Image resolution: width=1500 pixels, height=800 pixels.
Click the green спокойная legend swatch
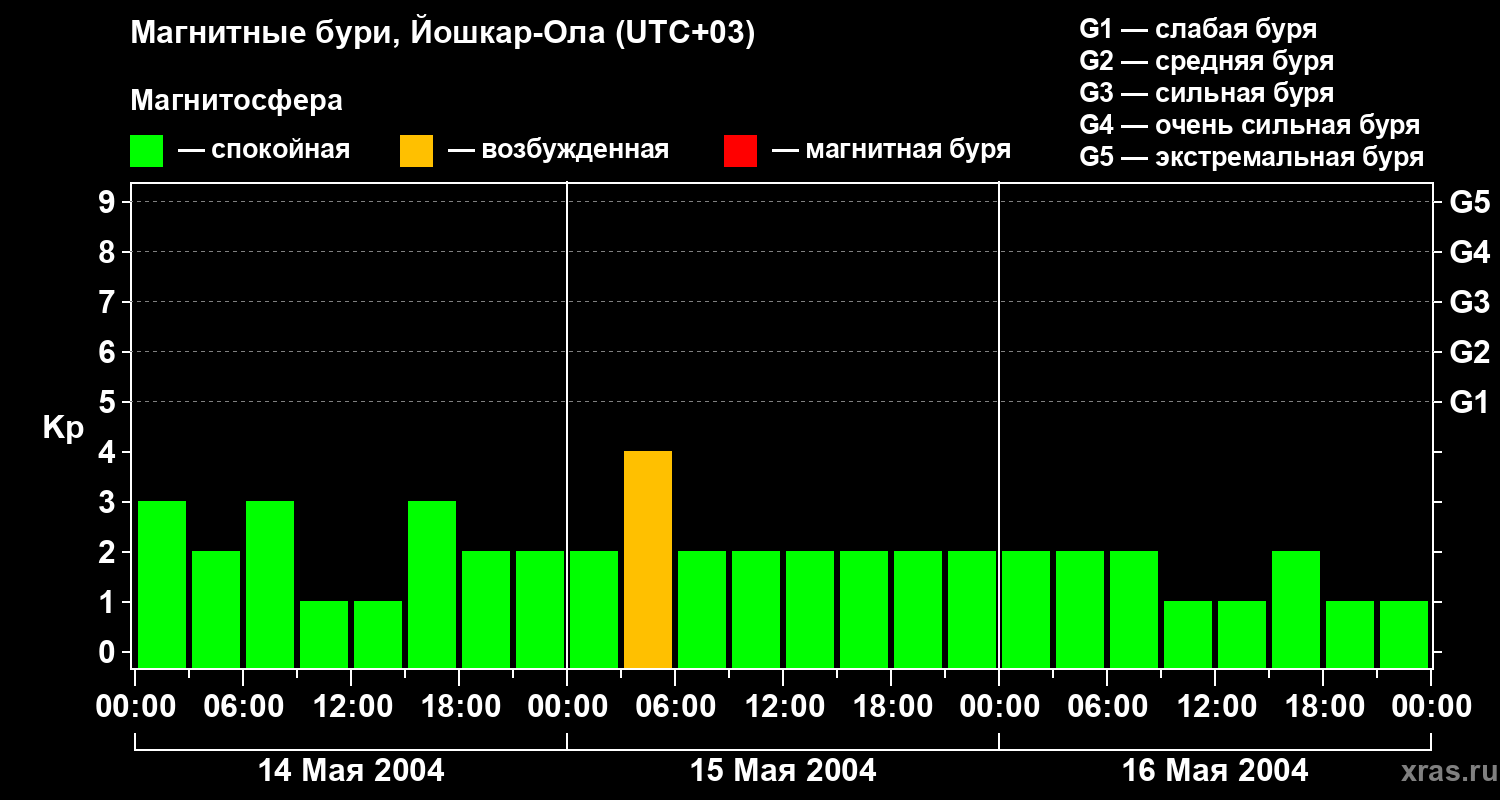(146, 151)
